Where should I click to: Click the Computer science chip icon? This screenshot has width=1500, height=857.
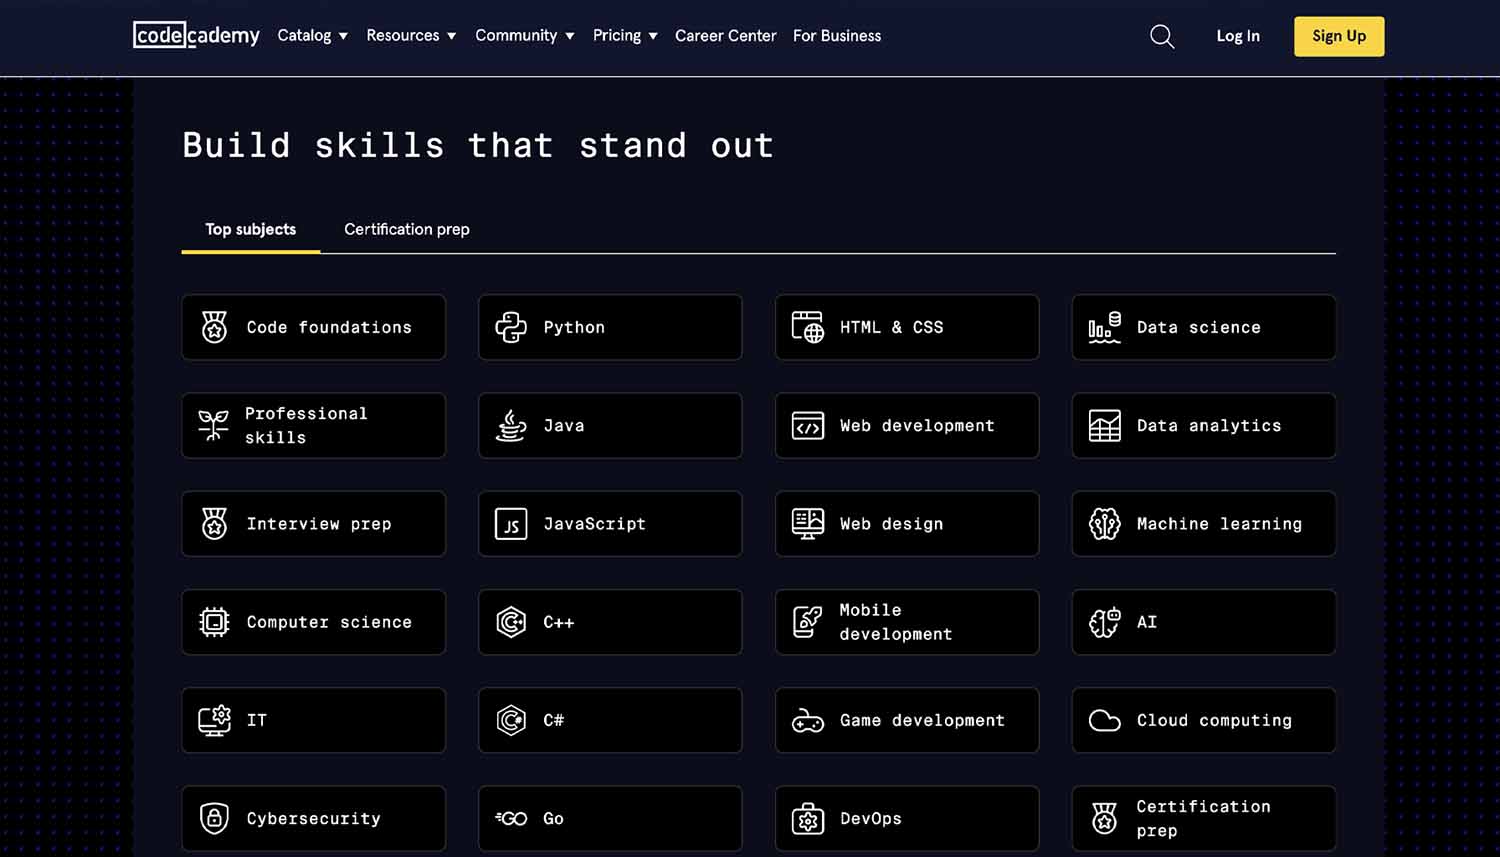[x=214, y=622]
